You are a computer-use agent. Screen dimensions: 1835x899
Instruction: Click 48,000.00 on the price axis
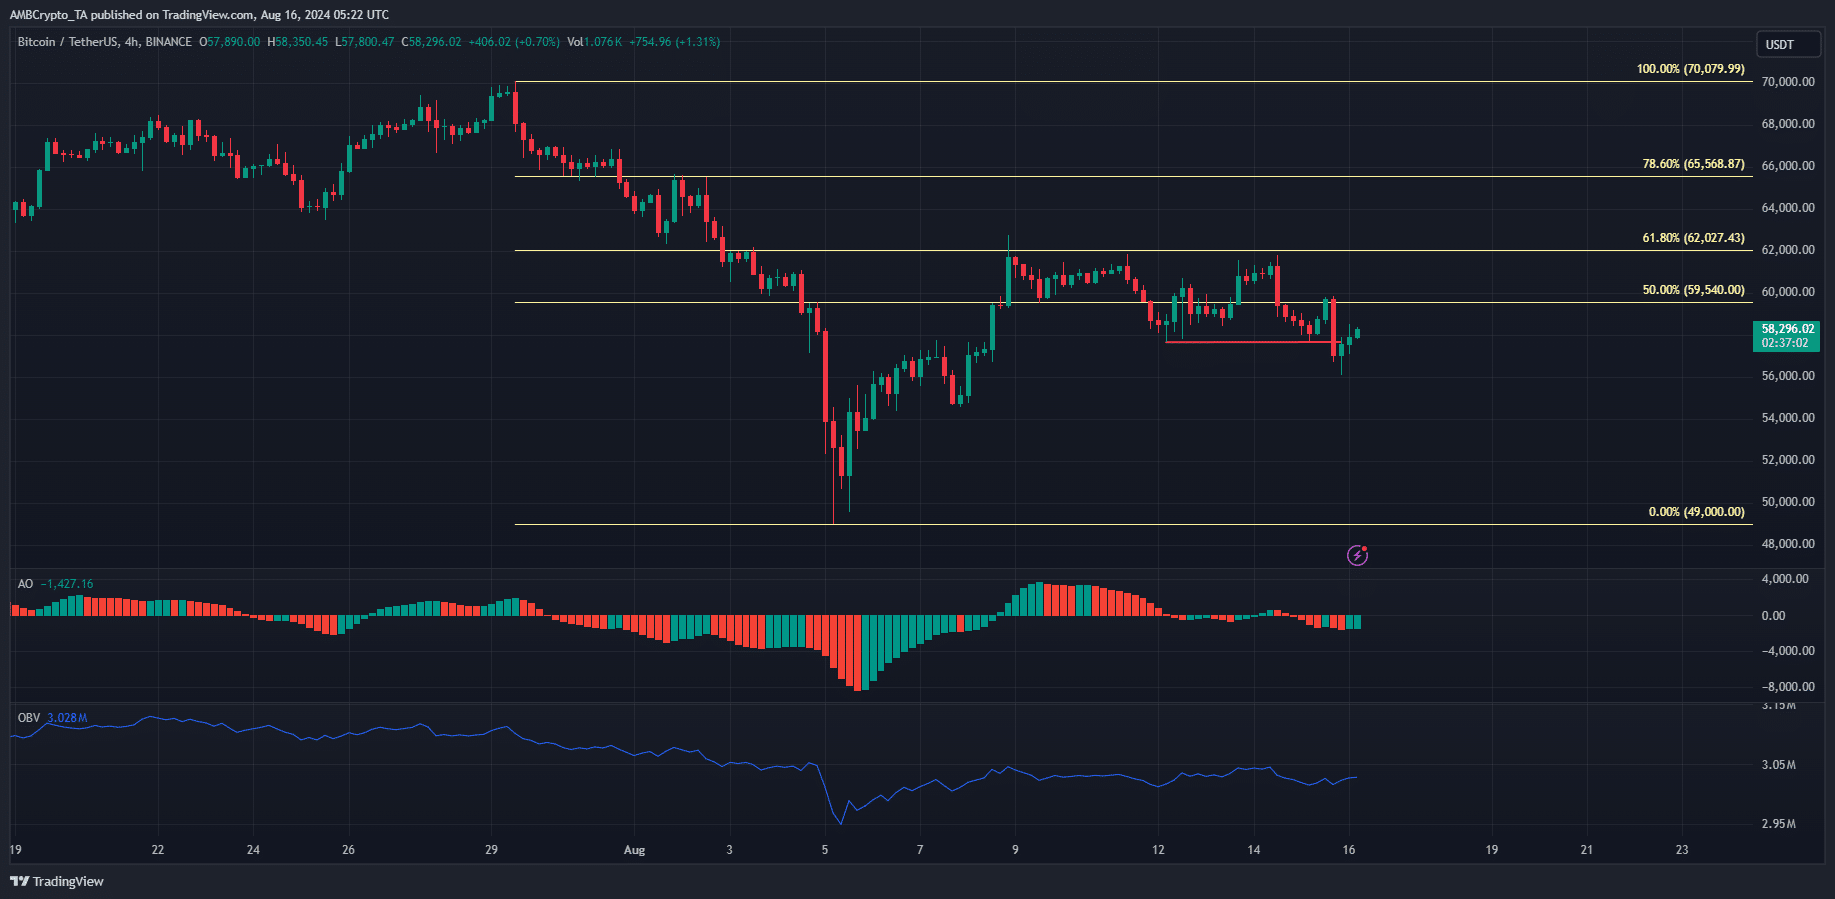click(x=1788, y=544)
